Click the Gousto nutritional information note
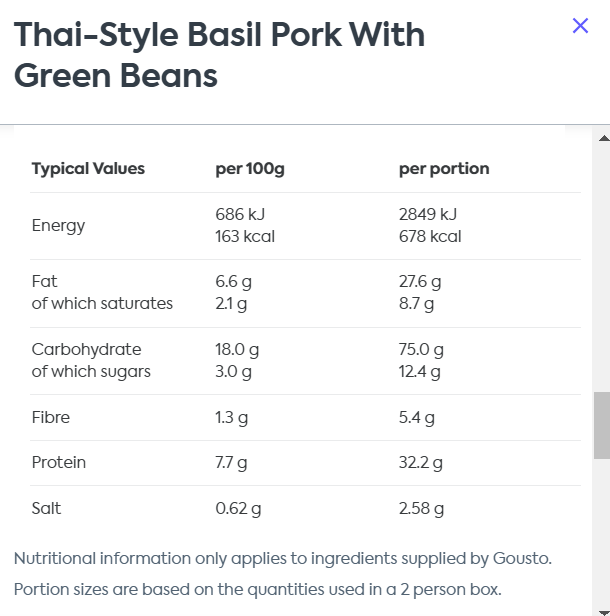This screenshot has width=610, height=616. (x=283, y=559)
